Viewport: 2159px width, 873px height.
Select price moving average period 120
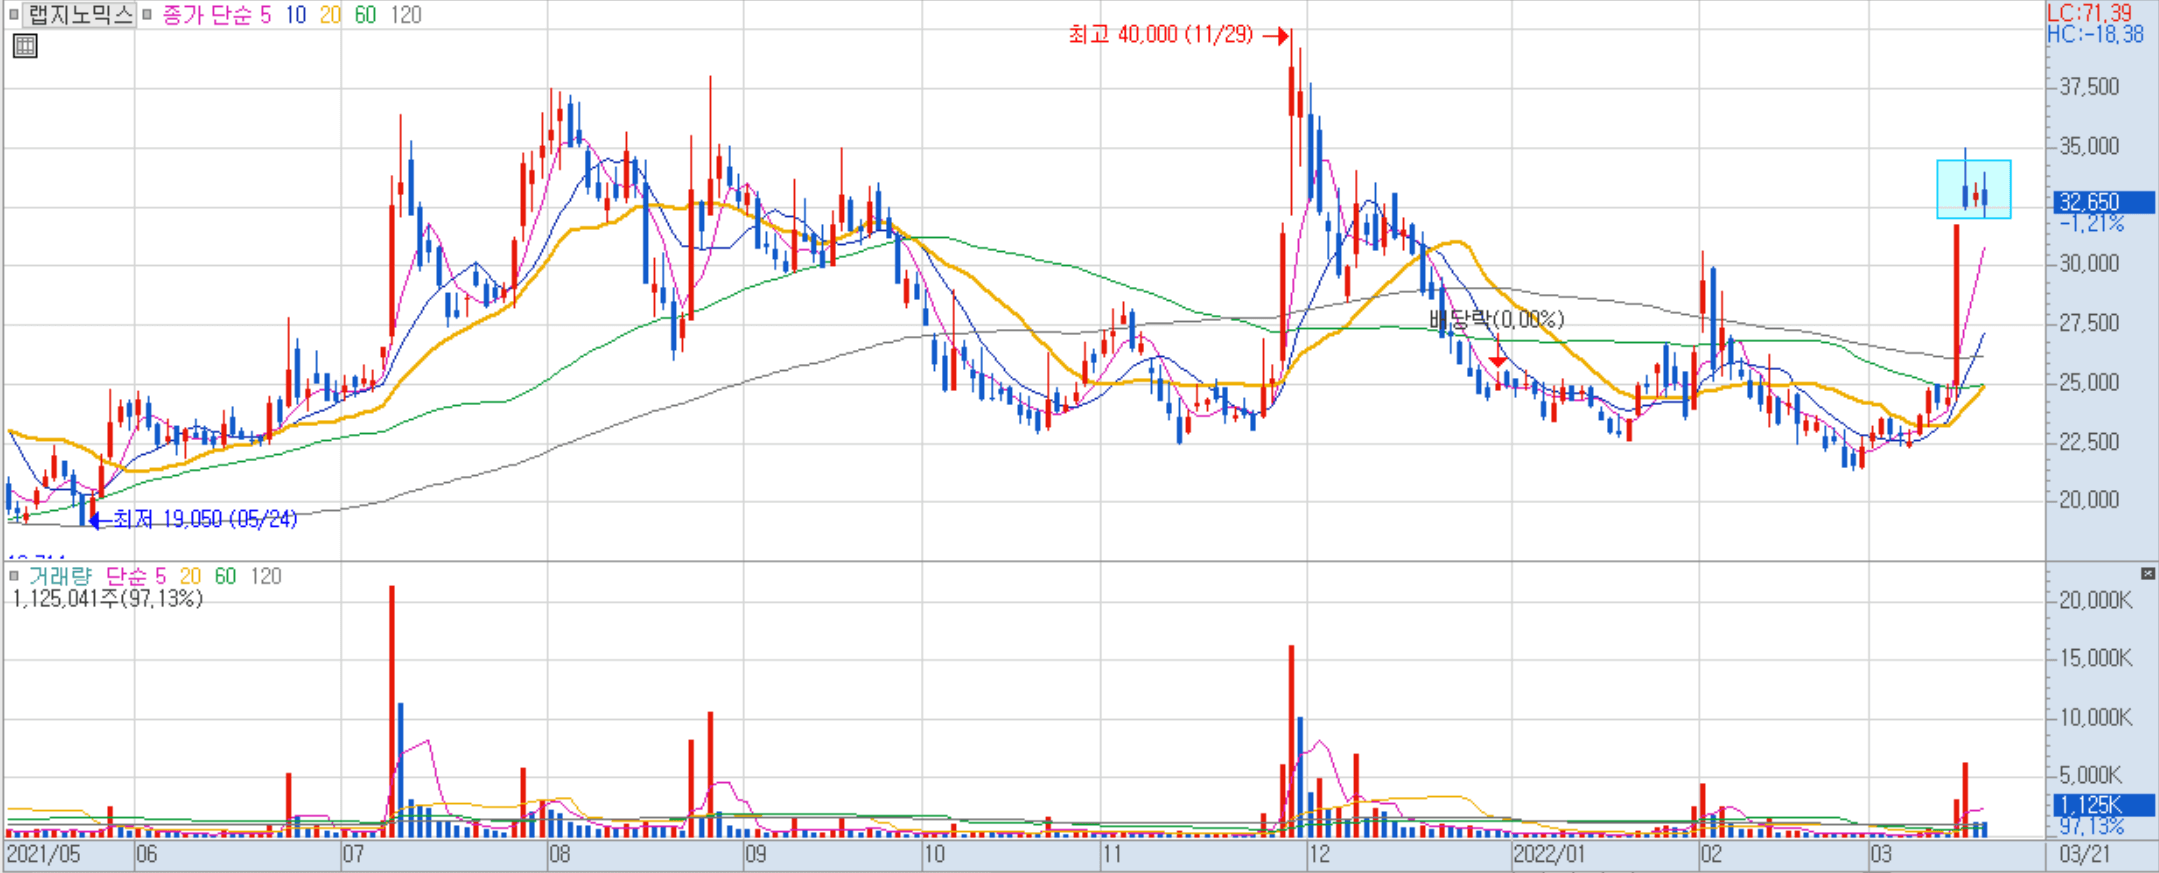[x=405, y=15]
